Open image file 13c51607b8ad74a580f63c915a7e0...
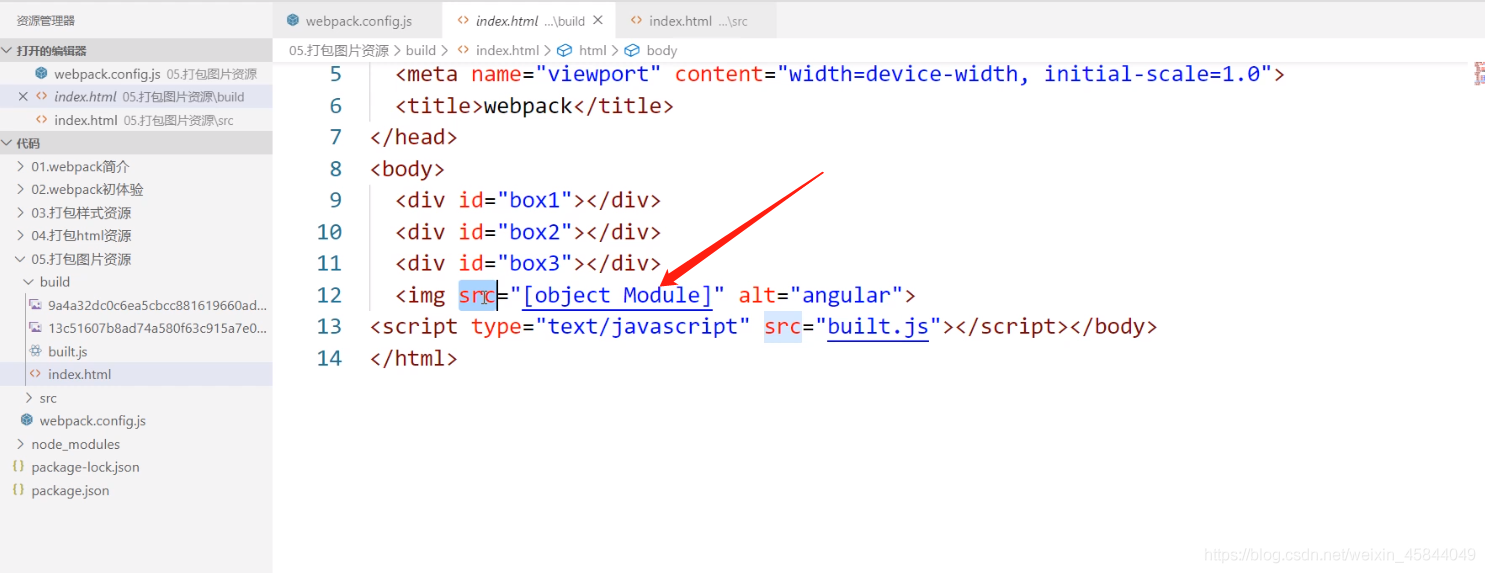This screenshot has height=573, width=1485. coord(136,328)
